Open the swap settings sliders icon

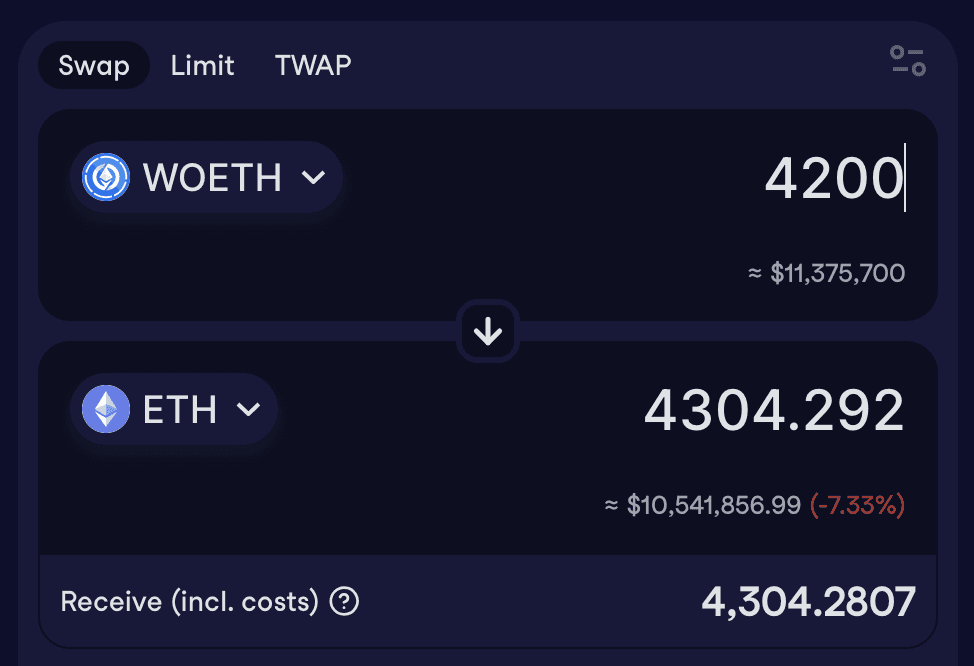[908, 62]
